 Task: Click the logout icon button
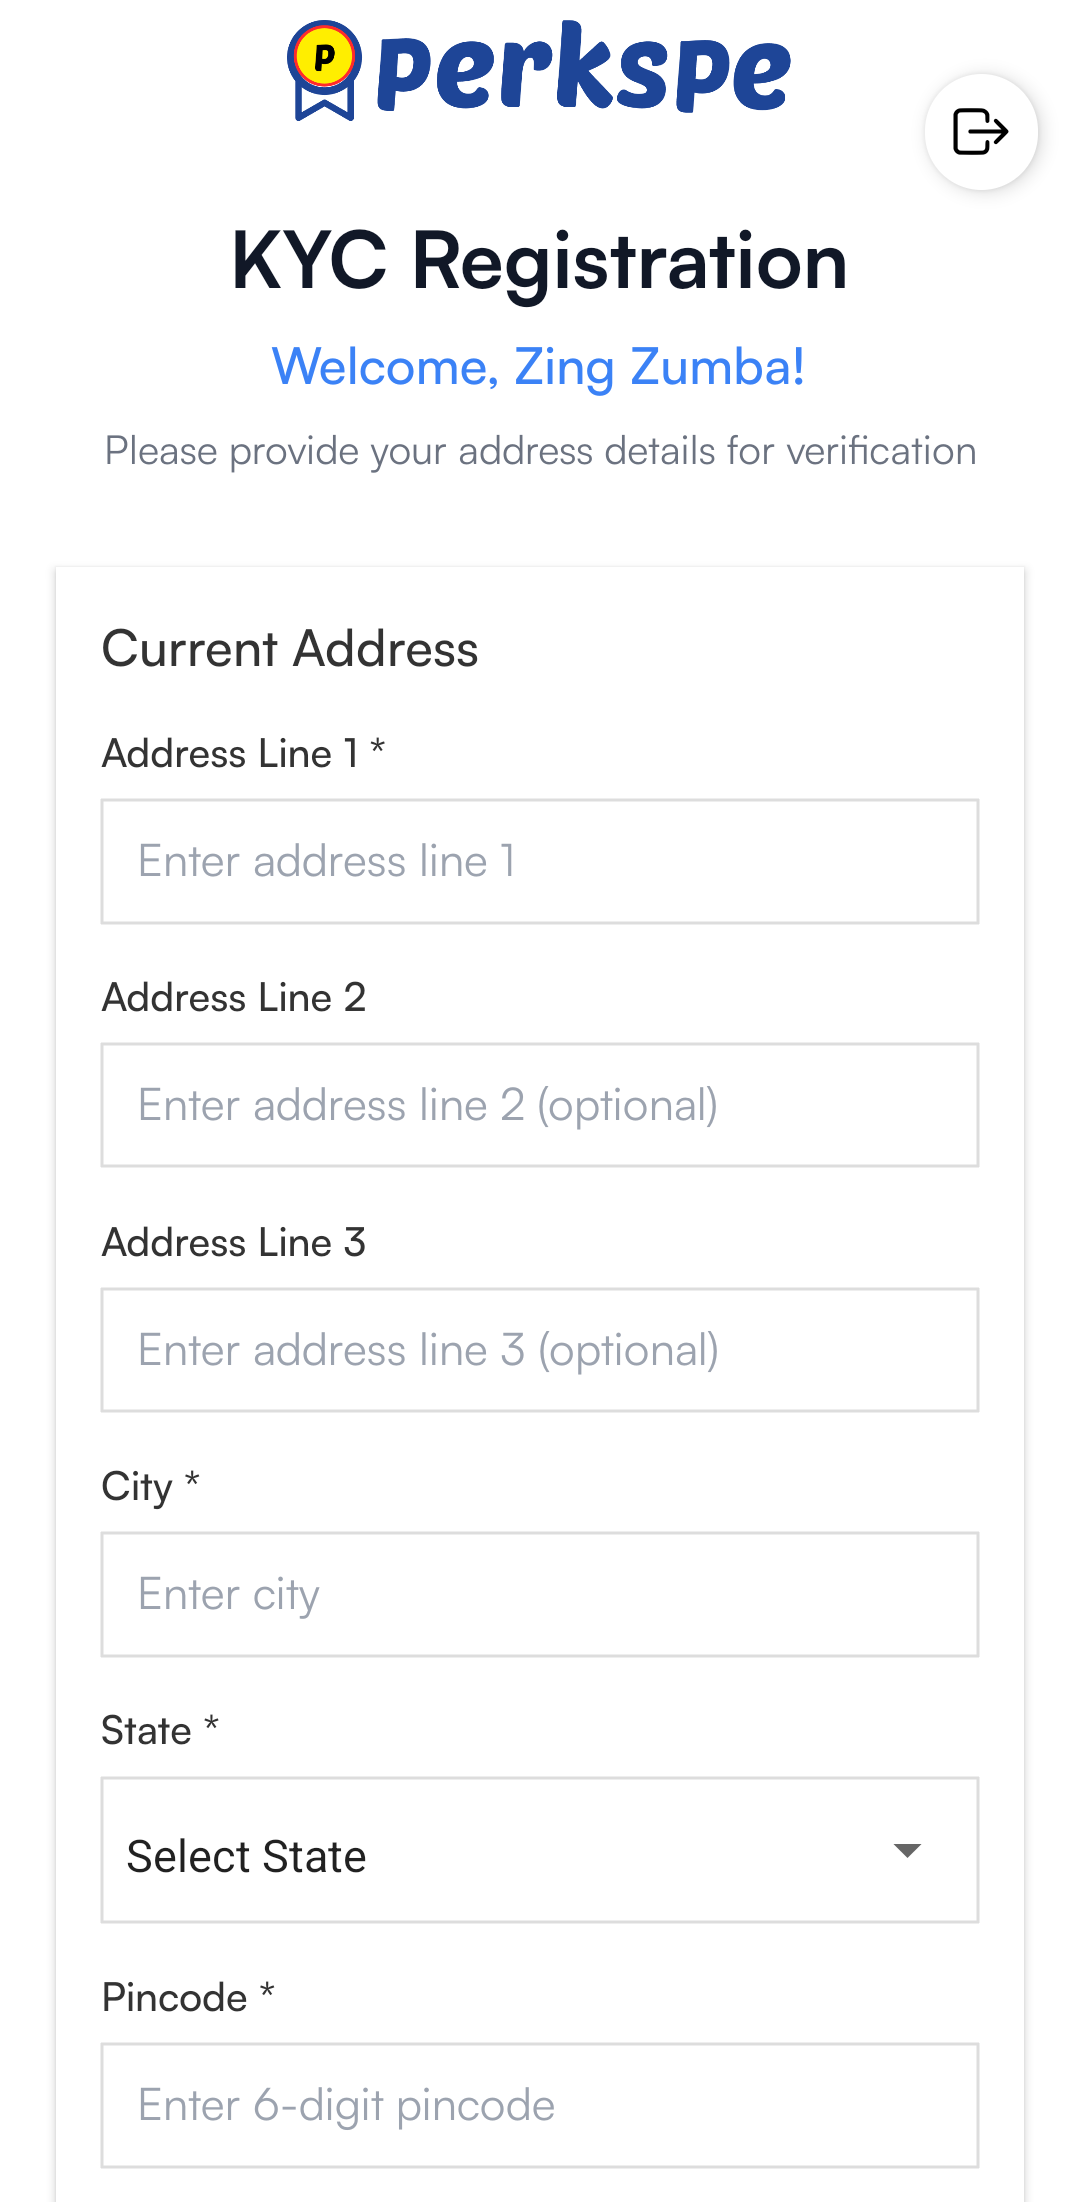click(x=980, y=132)
